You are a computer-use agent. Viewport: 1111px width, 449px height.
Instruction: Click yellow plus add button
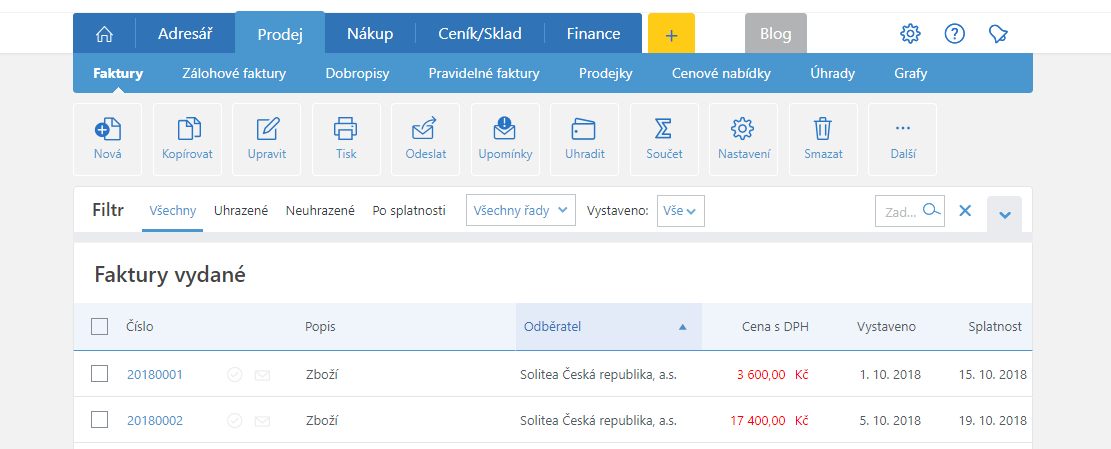[x=671, y=34]
